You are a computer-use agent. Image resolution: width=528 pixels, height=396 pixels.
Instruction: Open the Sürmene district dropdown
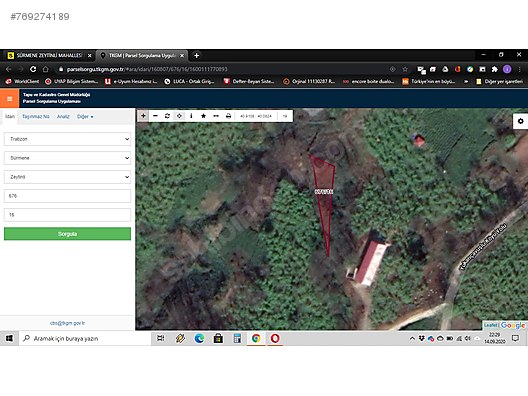point(67,158)
